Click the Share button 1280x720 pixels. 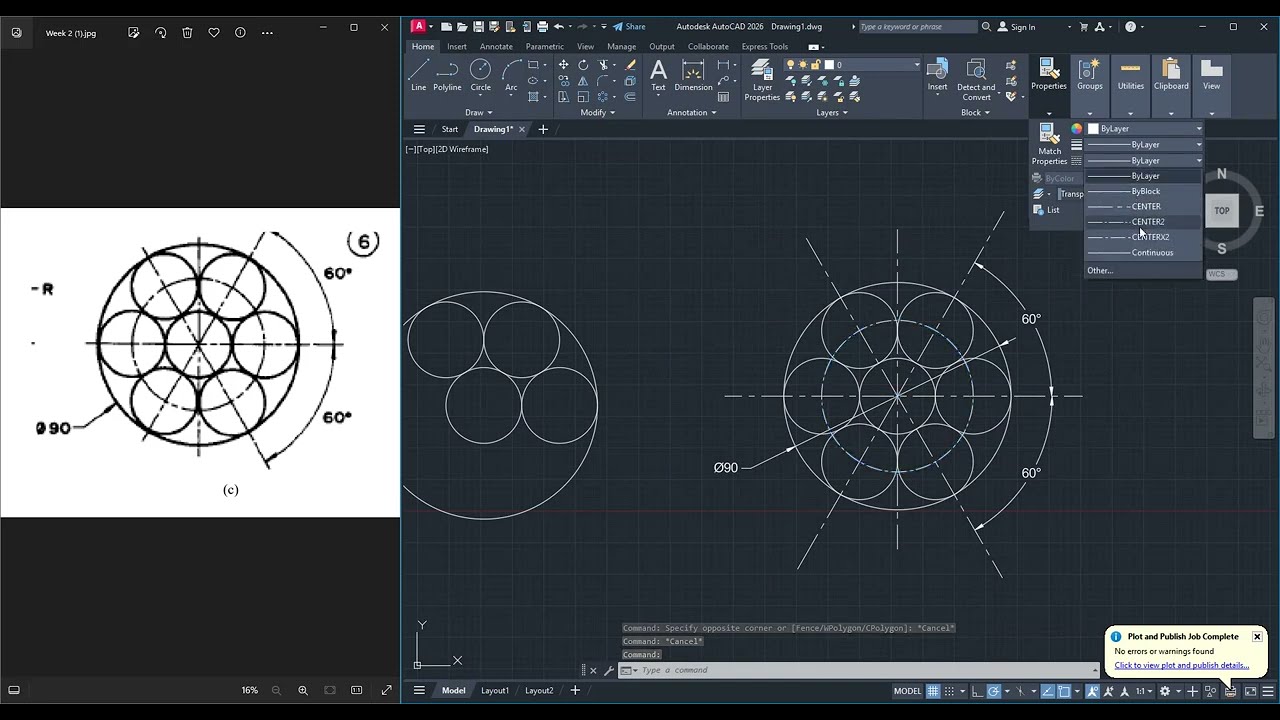click(629, 27)
